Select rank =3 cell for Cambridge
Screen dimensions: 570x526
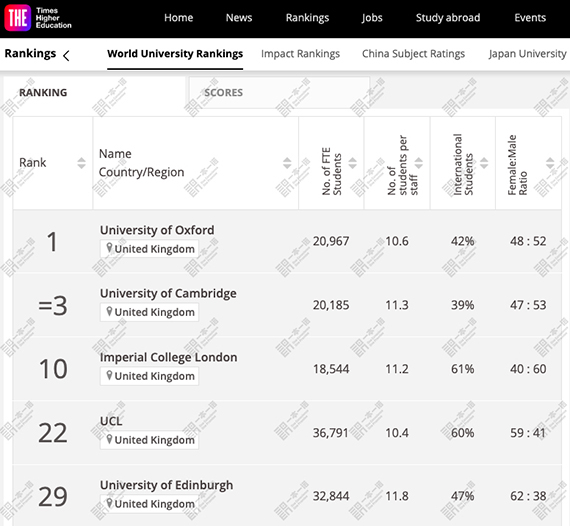(53, 306)
